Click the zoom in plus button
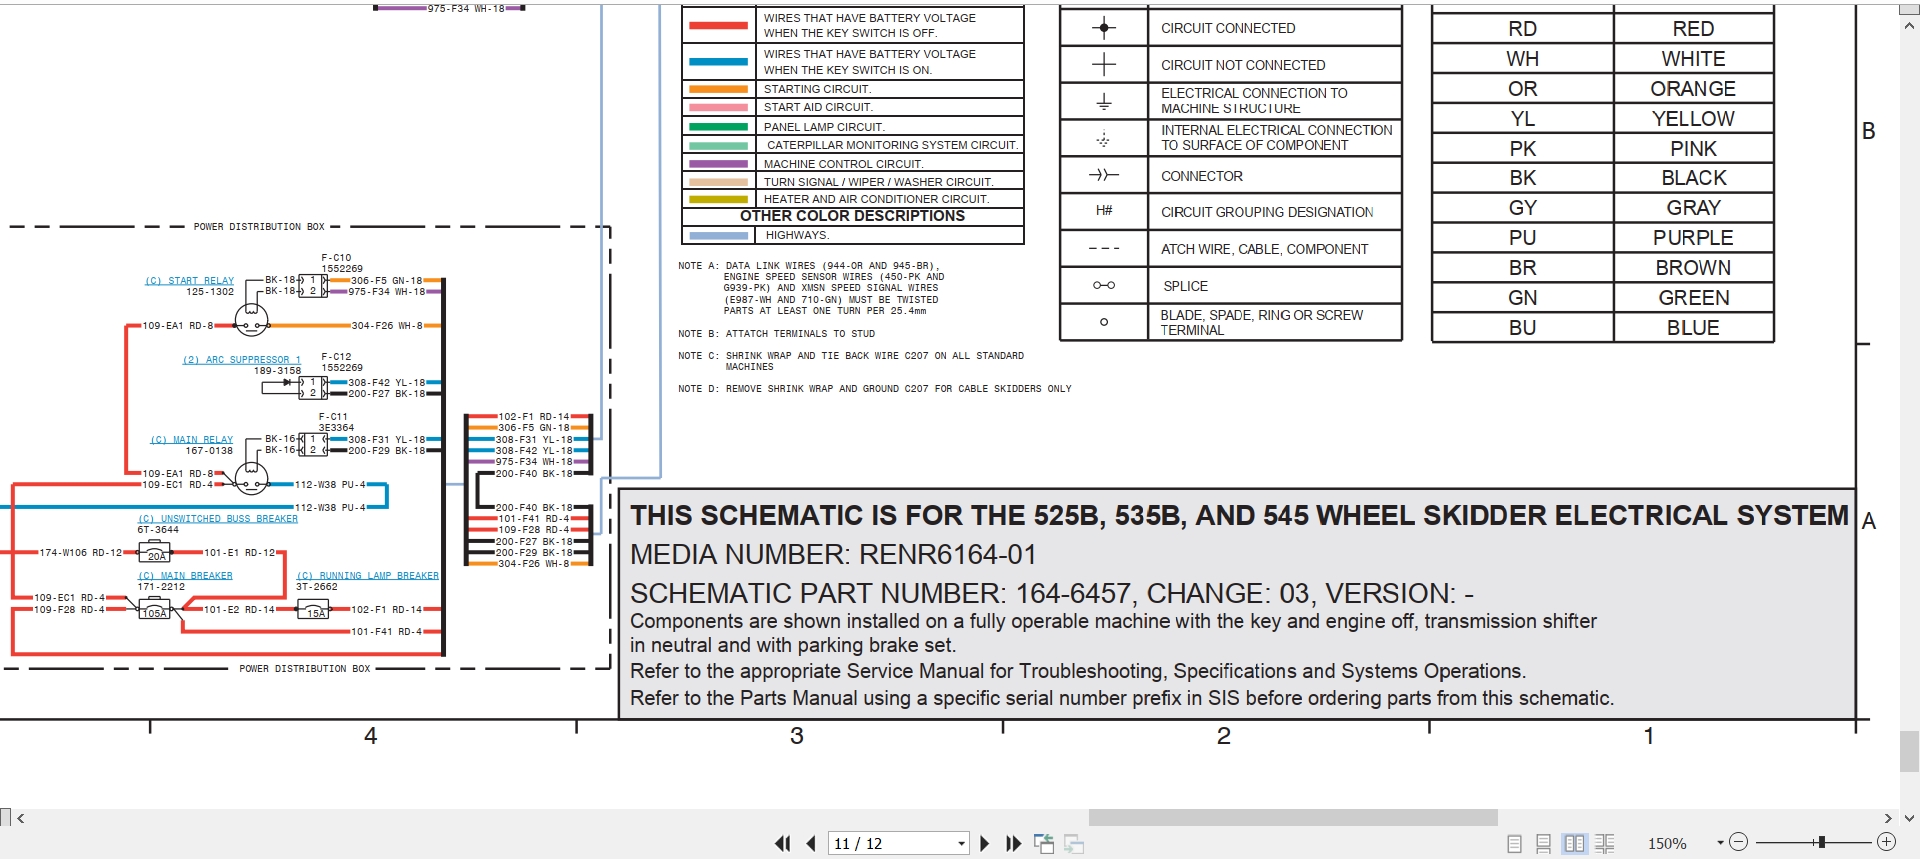 pos(1886,842)
